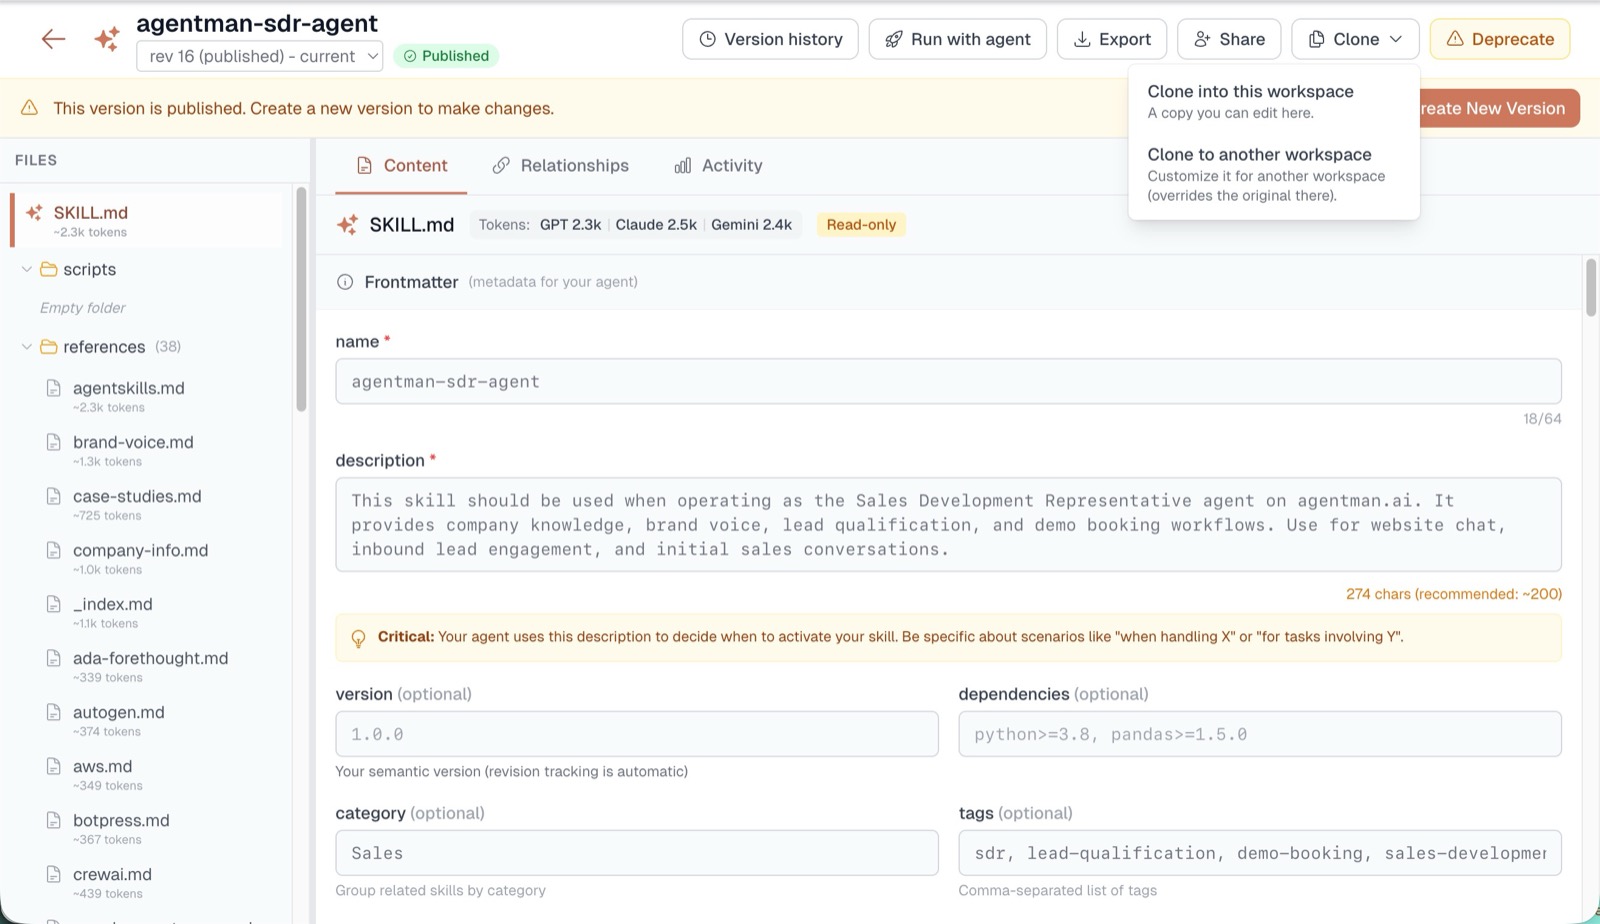Click the file icon next to ada-forethought.md

(54, 658)
